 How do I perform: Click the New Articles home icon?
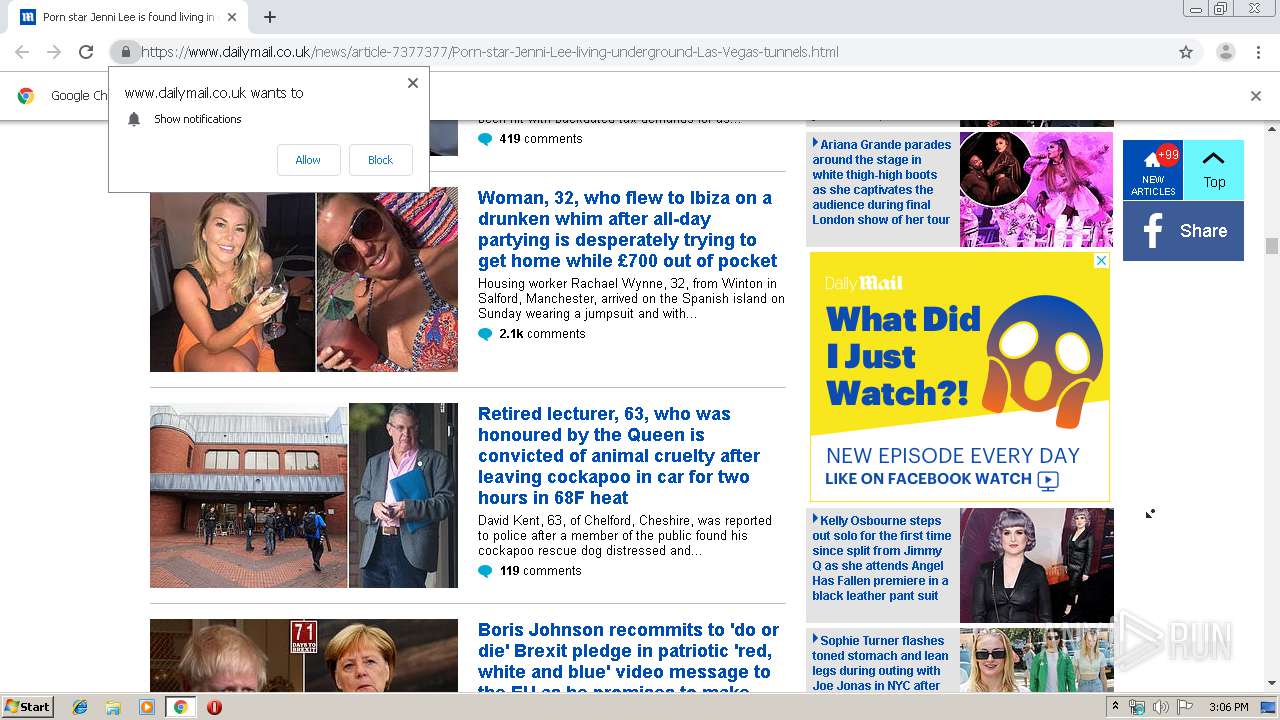click(1153, 170)
